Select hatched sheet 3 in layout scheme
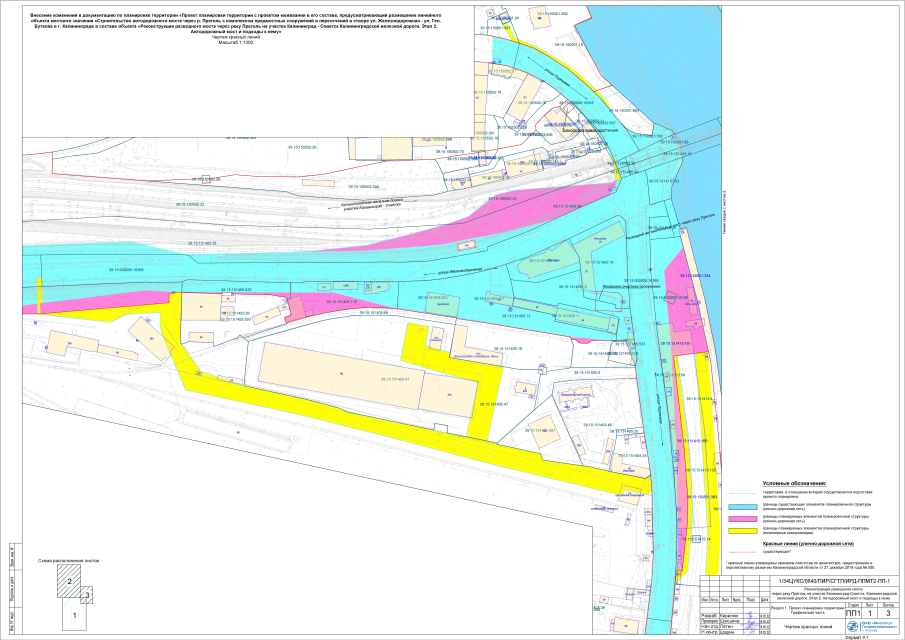The height and width of the screenshot is (640, 905). pyautogui.click(x=87, y=594)
